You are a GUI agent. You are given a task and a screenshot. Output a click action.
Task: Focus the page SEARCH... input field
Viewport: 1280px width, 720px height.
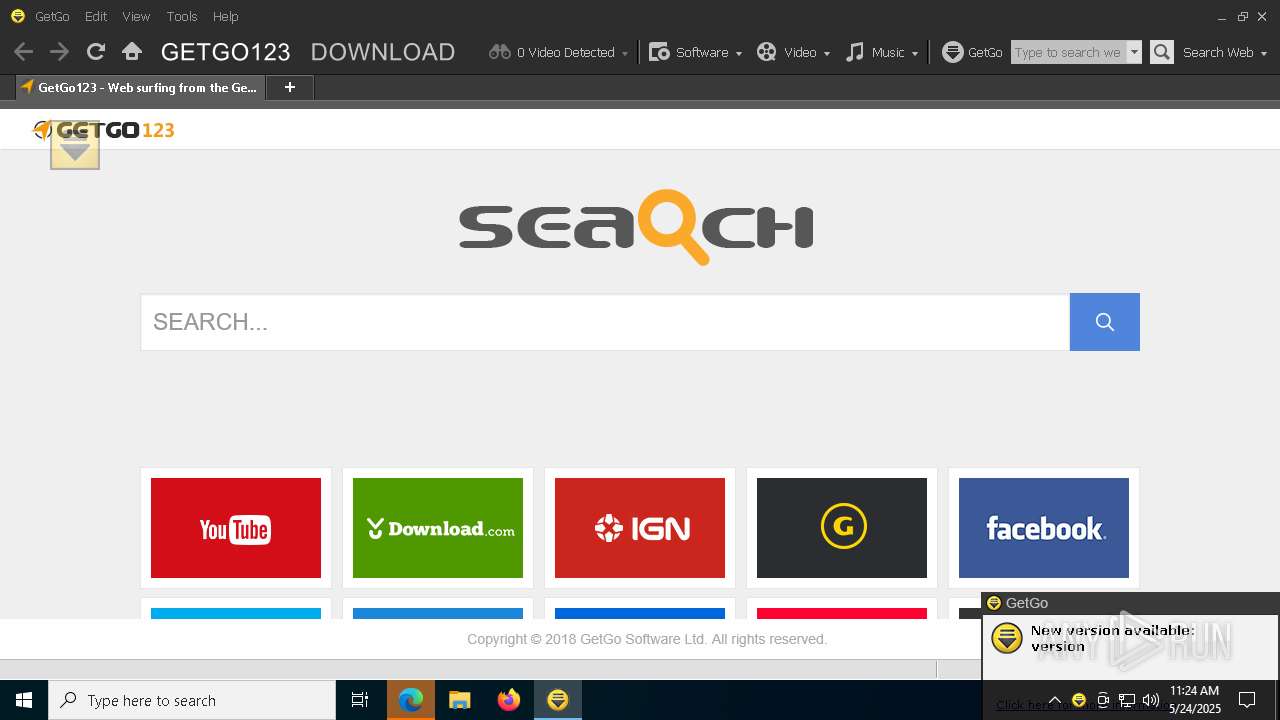(605, 322)
